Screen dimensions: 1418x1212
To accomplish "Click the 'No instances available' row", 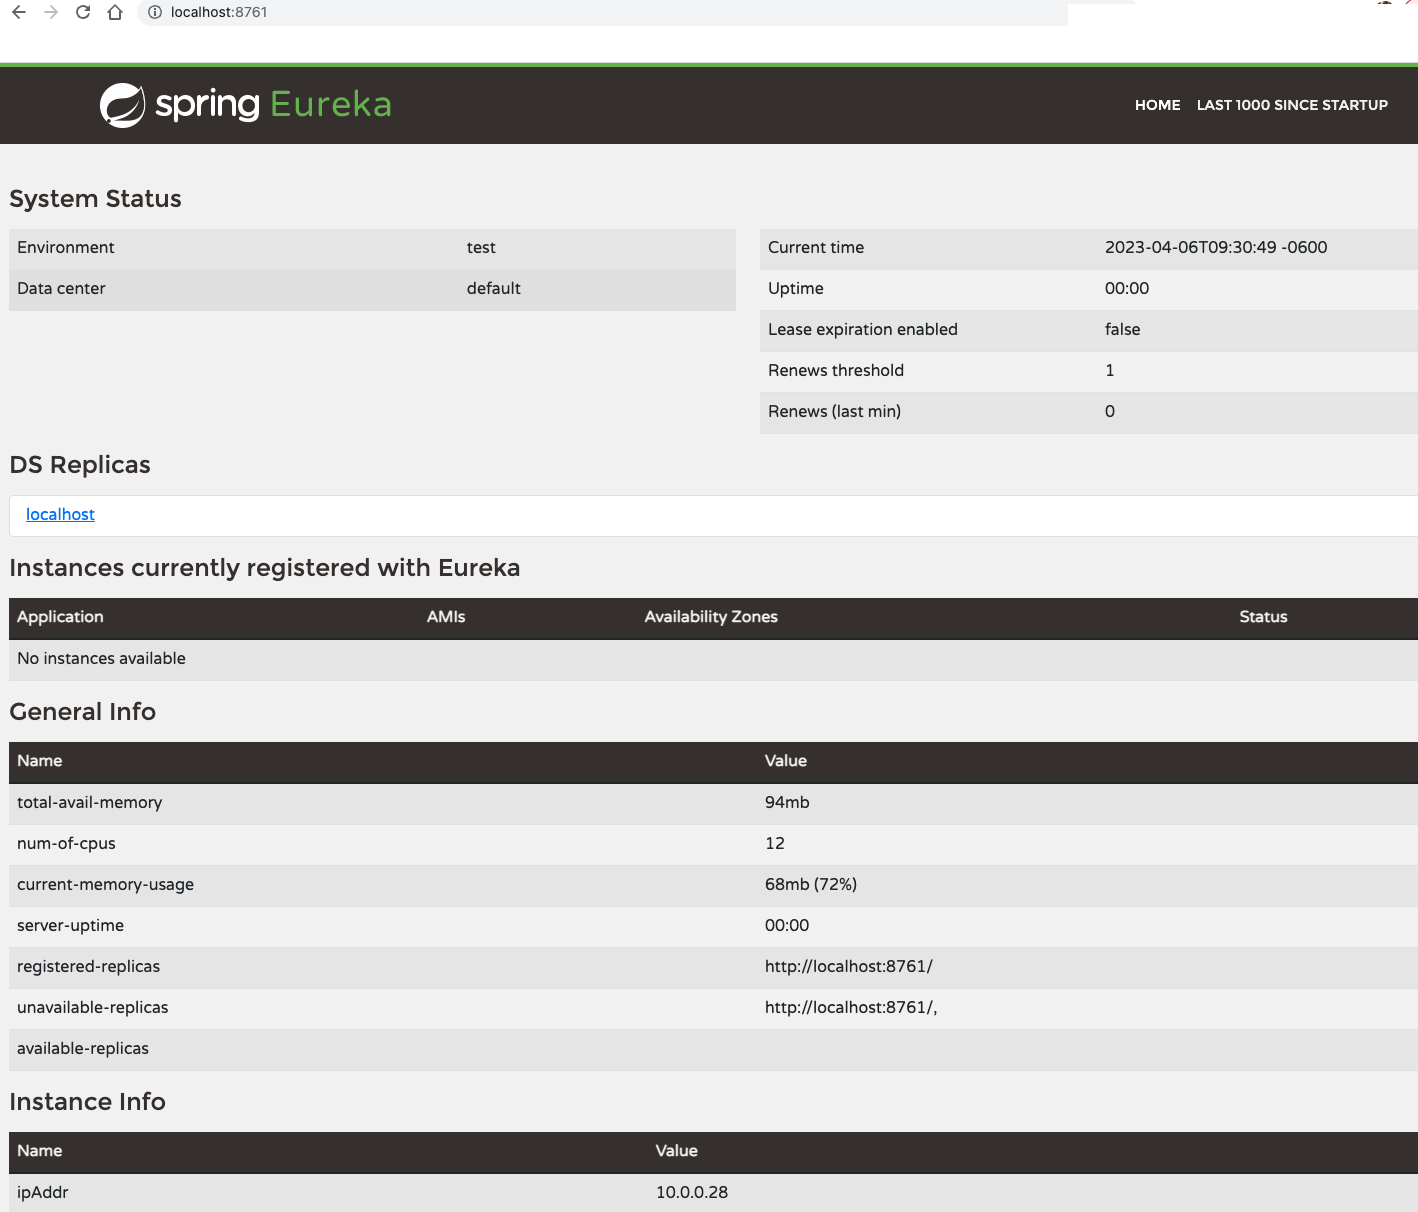I will point(713,659).
